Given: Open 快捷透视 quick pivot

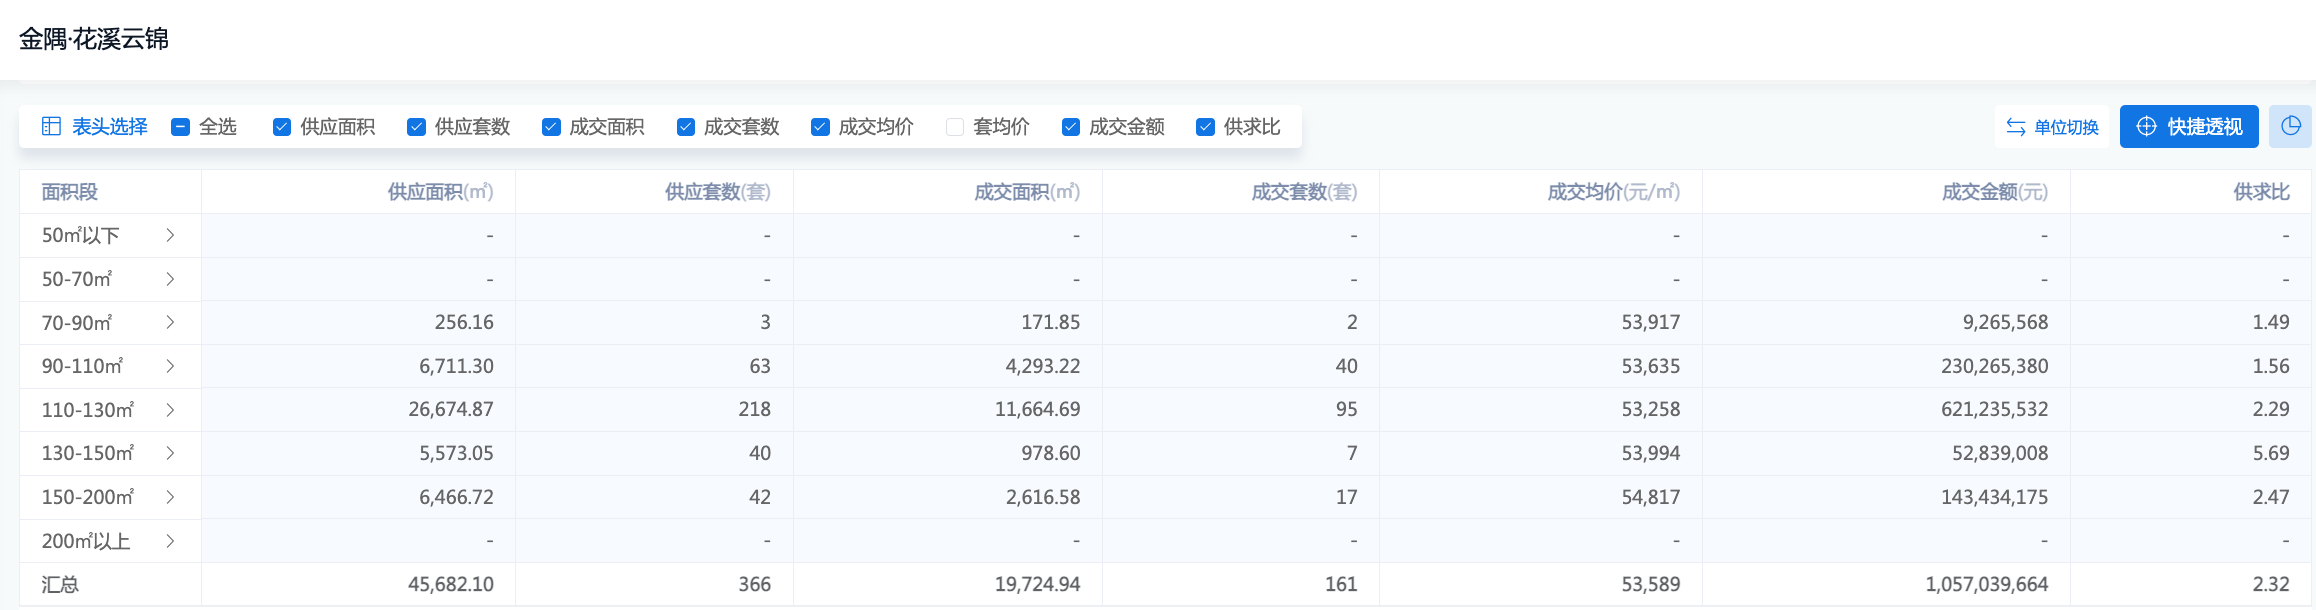Looking at the screenshot, I should pos(2188,127).
